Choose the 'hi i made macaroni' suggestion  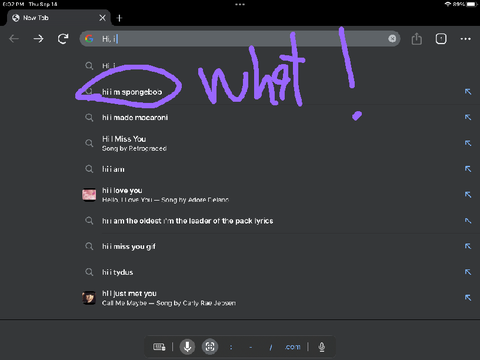135,117
